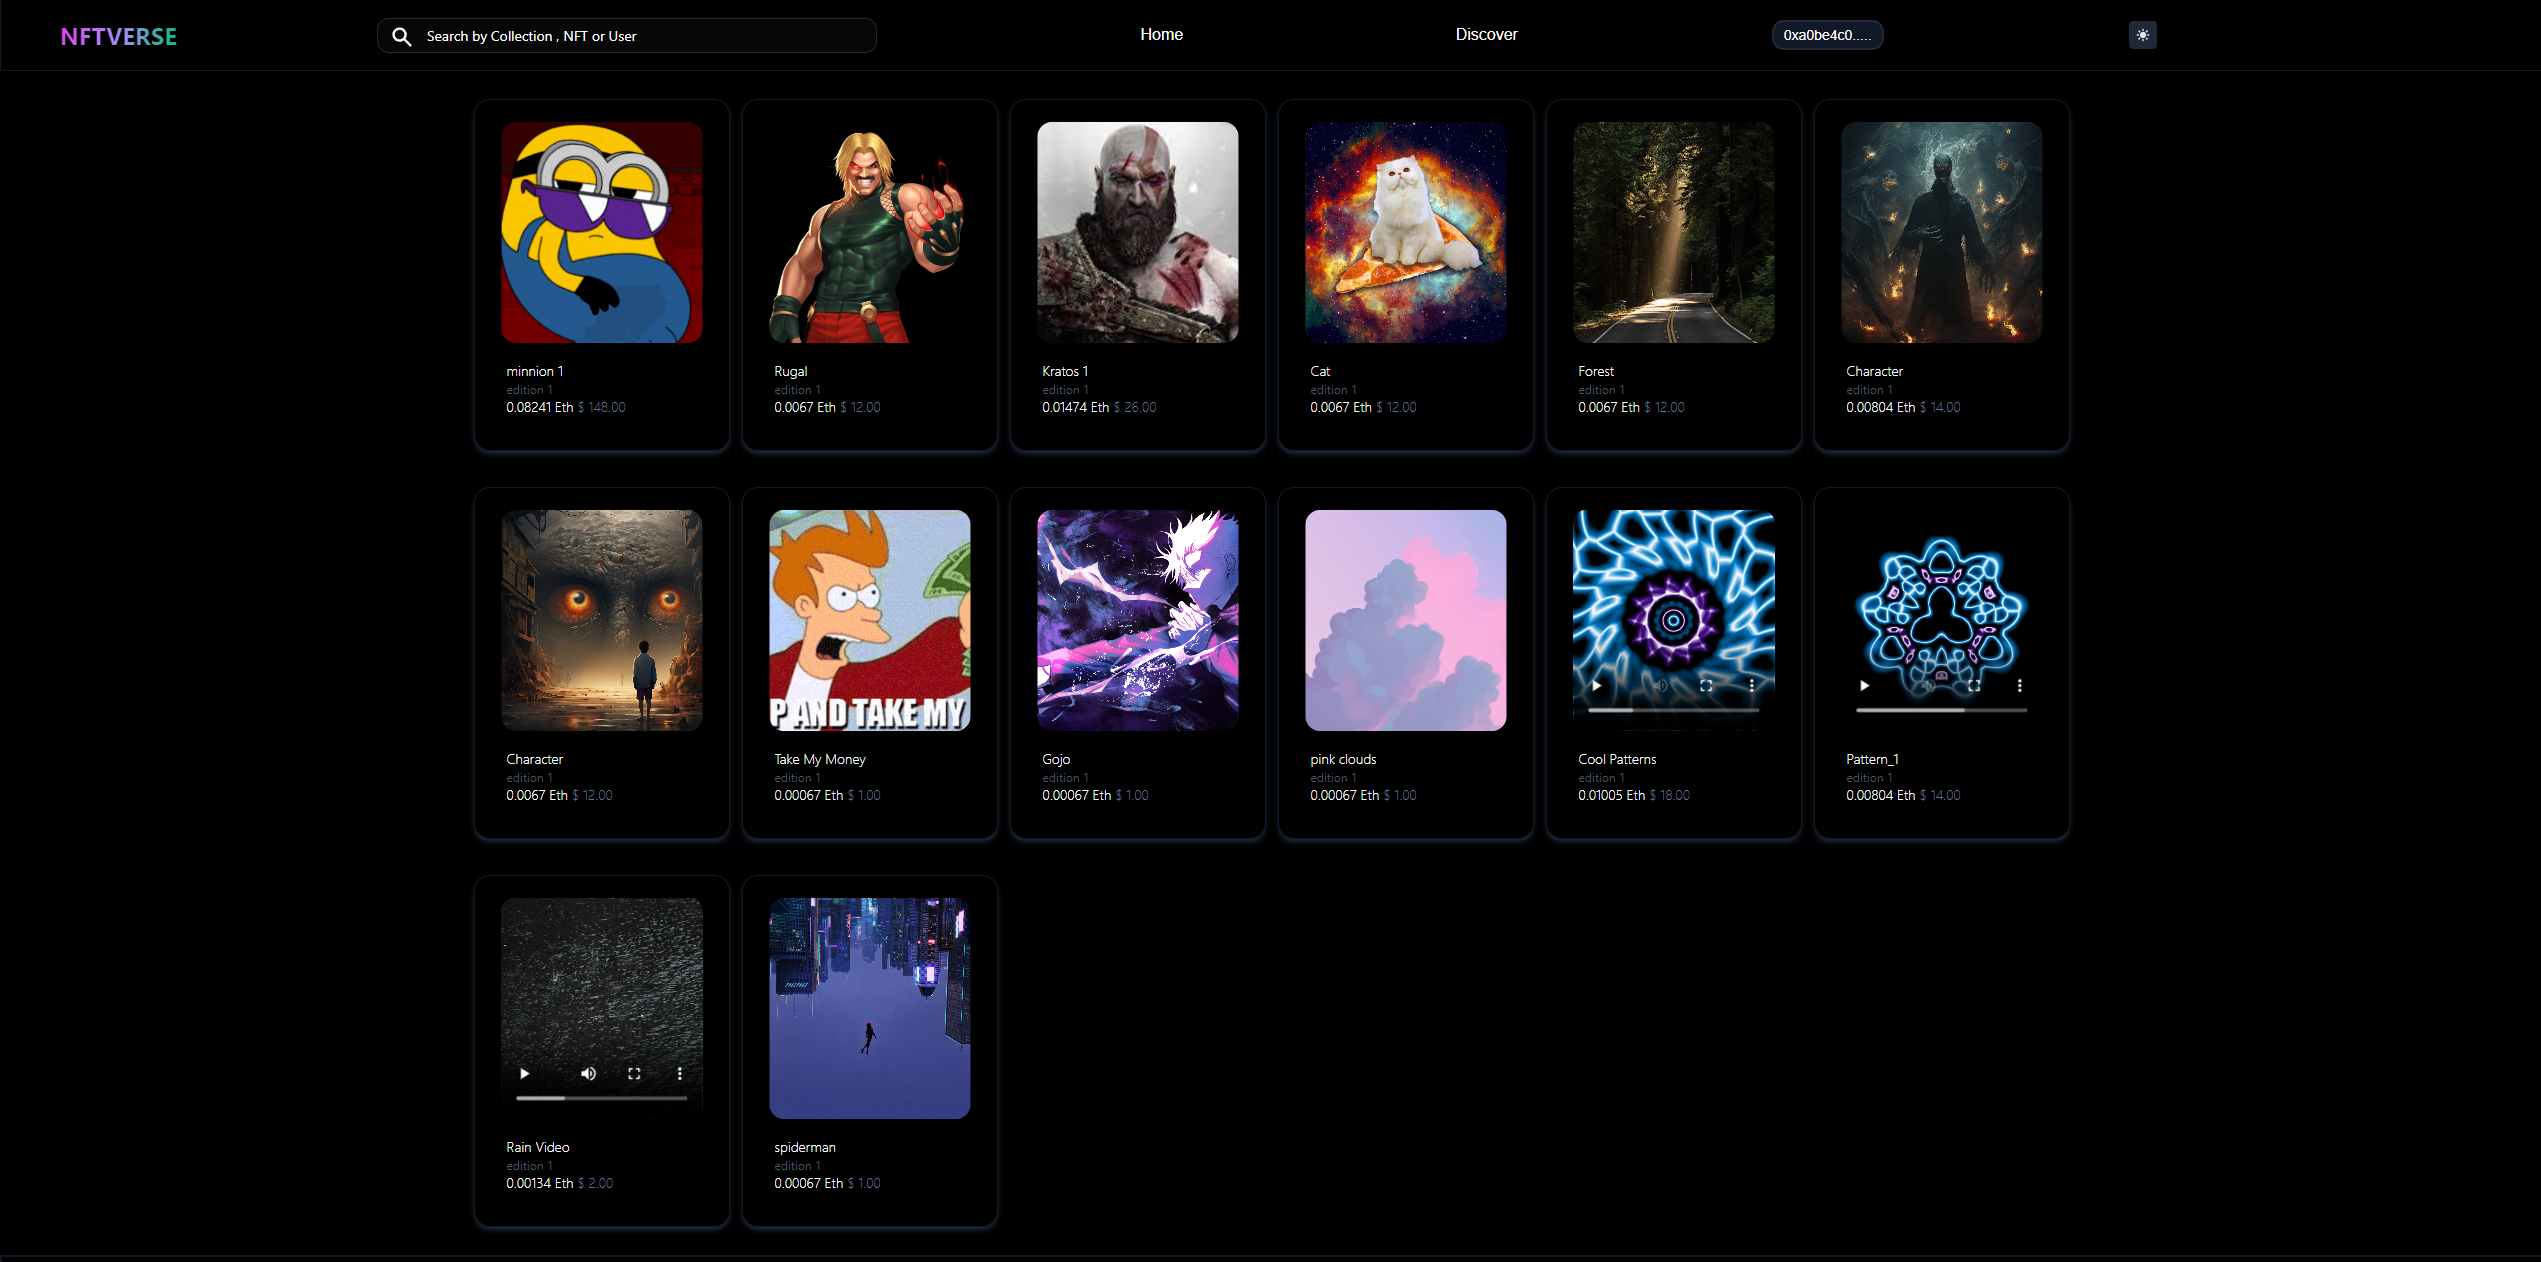
Task: Open the Discover page
Action: coord(1486,34)
